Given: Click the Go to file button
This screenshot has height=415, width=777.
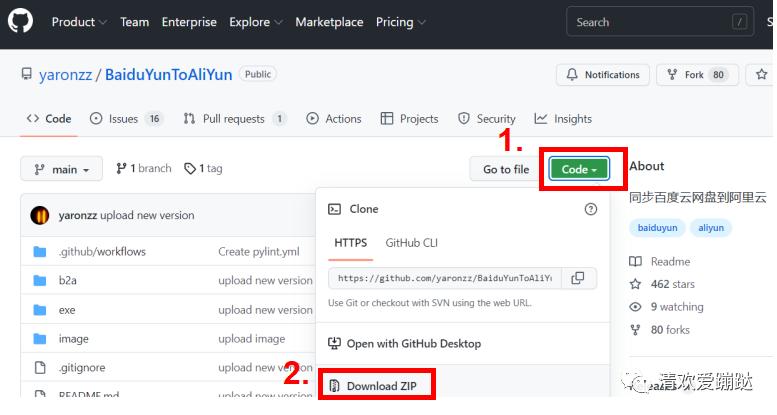Looking at the screenshot, I should (506, 169).
